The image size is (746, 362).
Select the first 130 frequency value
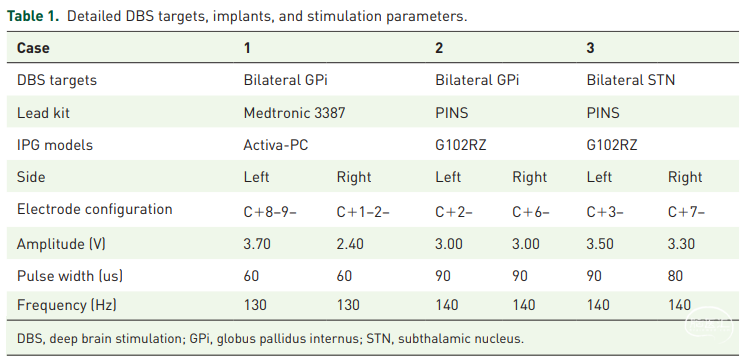255,304
